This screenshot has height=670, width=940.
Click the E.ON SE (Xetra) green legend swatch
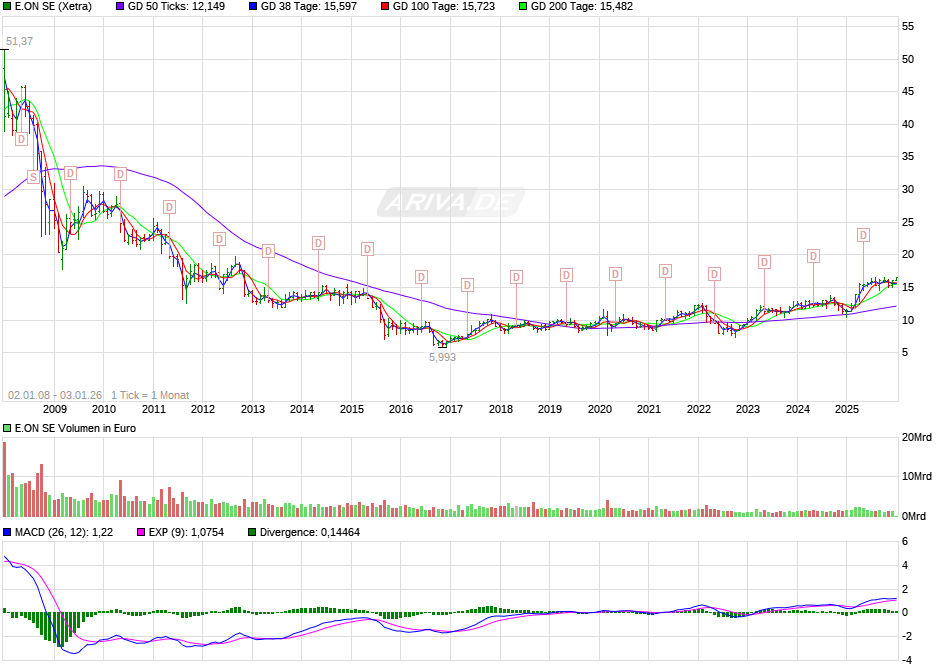pyautogui.click(x=7, y=7)
